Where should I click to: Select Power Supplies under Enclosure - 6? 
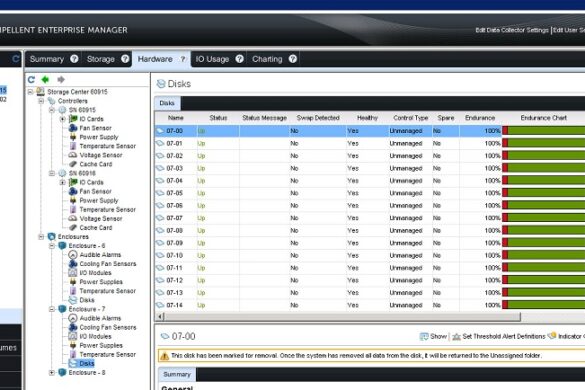coord(101,282)
